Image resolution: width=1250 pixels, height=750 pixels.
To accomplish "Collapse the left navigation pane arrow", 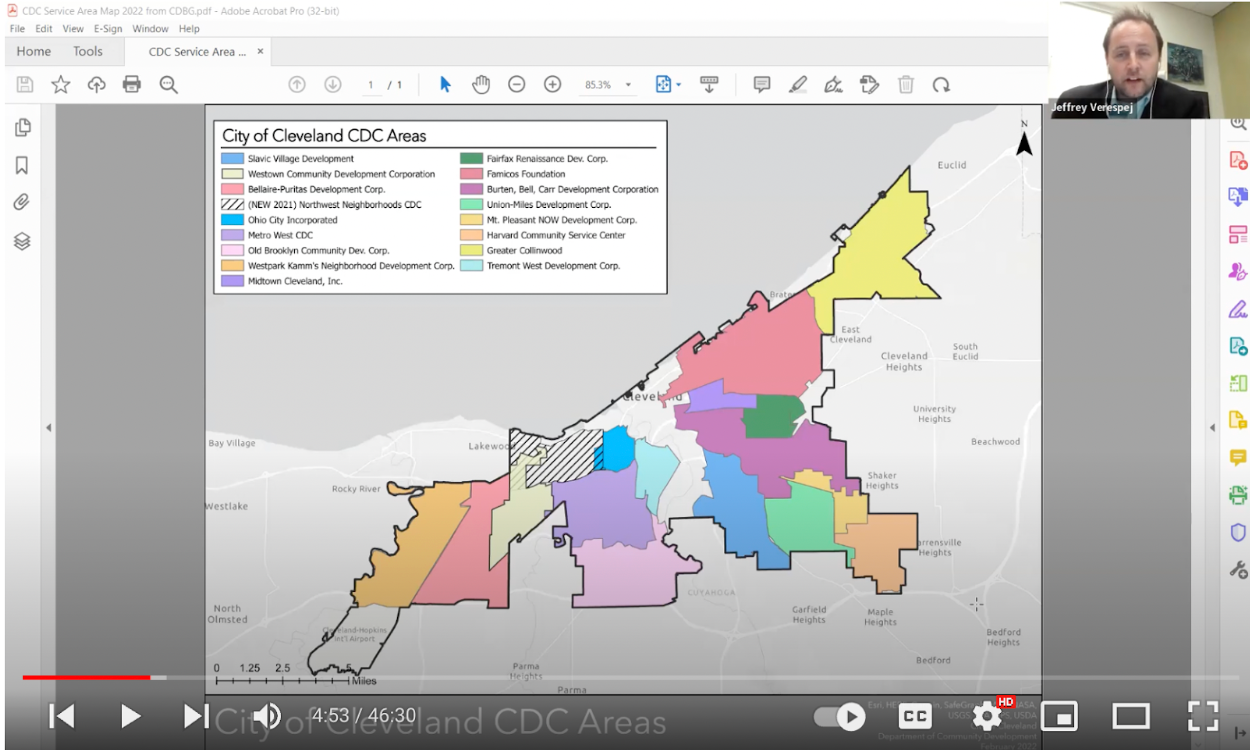I will tap(49, 428).
